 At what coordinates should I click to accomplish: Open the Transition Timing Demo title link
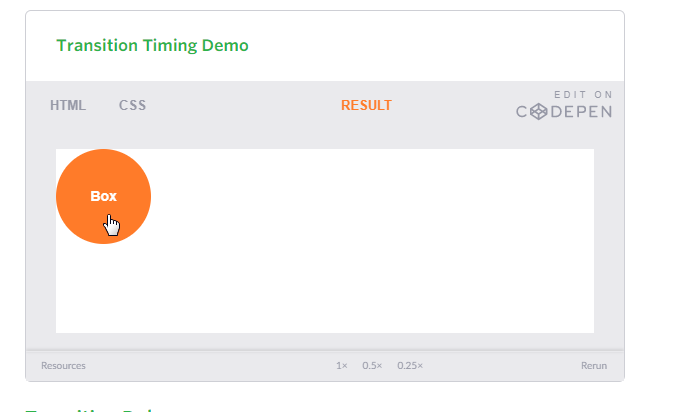click(153, 45)
